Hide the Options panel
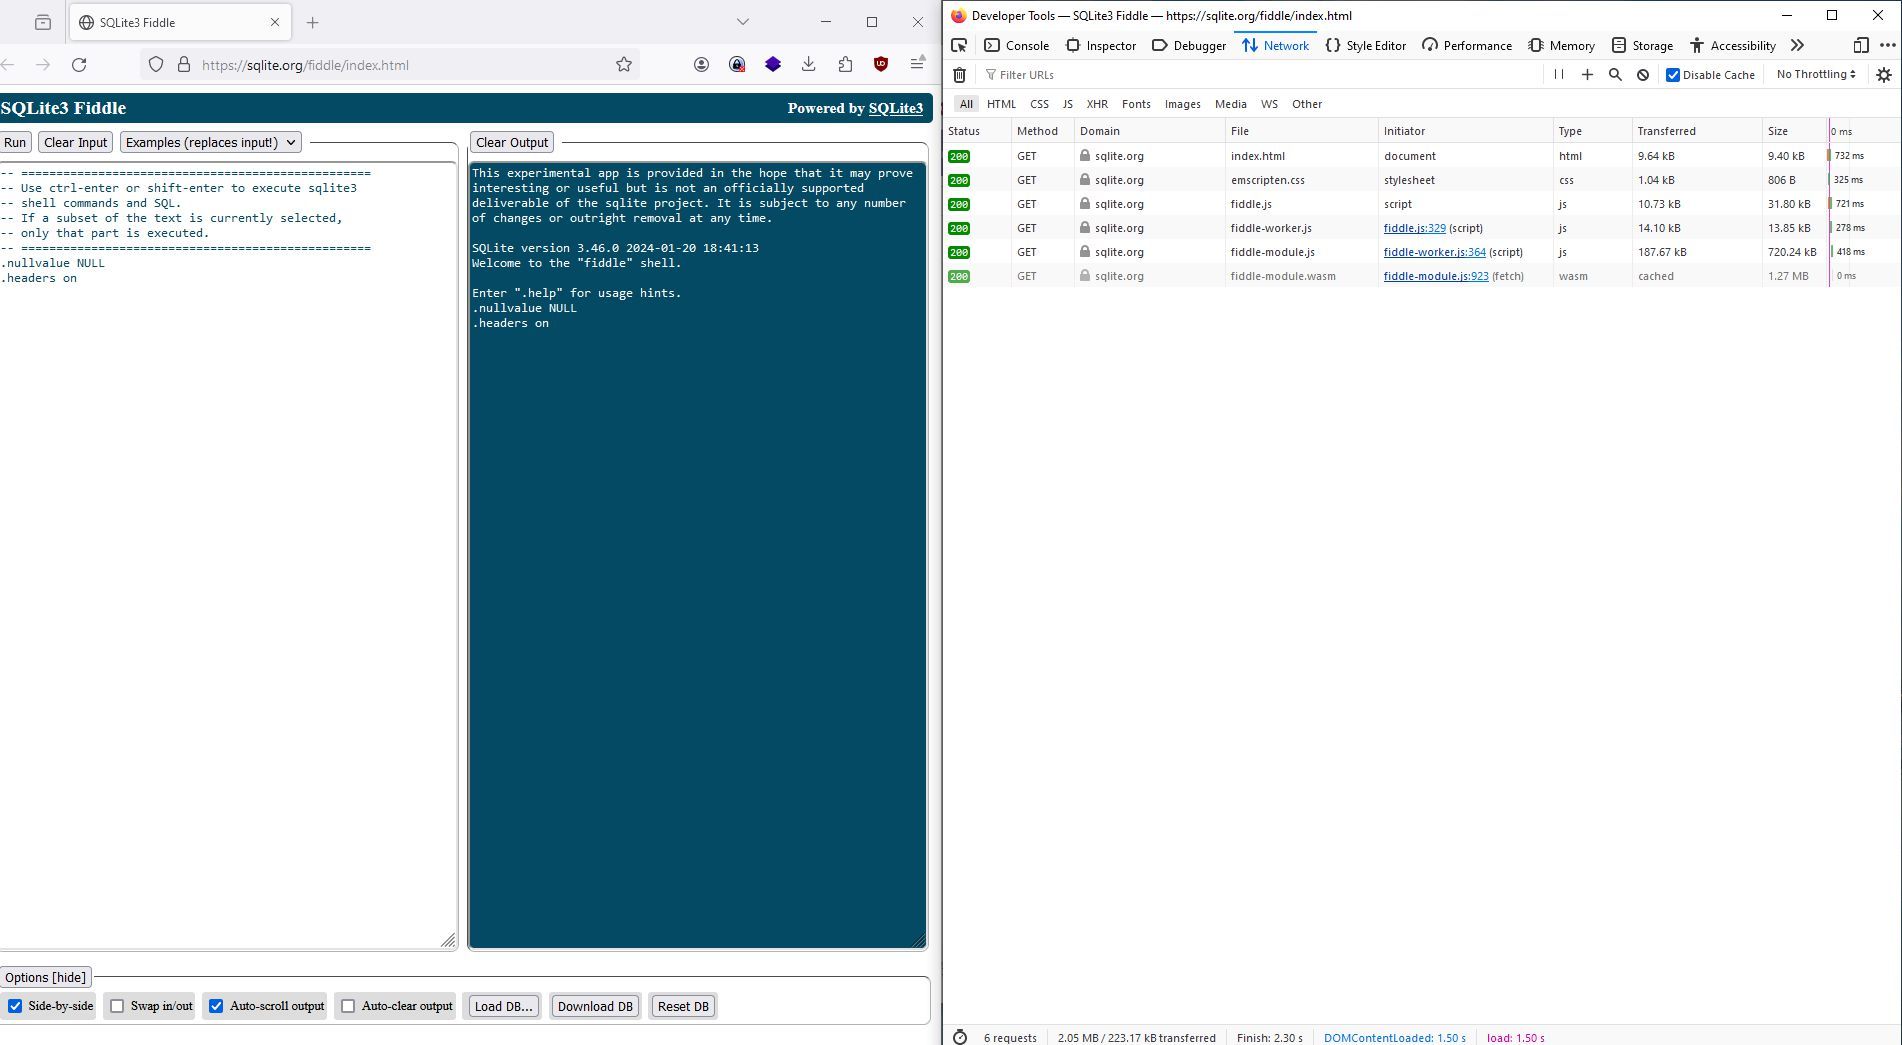This screenshot has width=1902, height=1045. click(x=45, y=977)
